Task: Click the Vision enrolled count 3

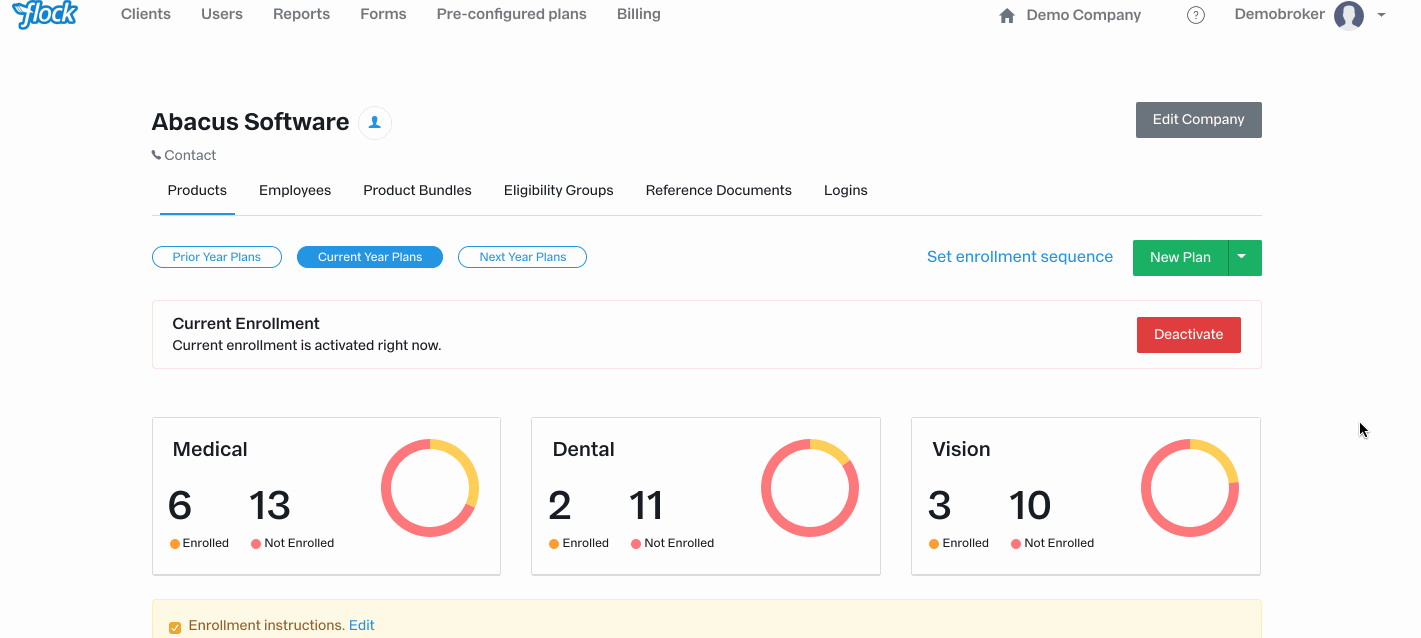Action: [x=940, y=506]
